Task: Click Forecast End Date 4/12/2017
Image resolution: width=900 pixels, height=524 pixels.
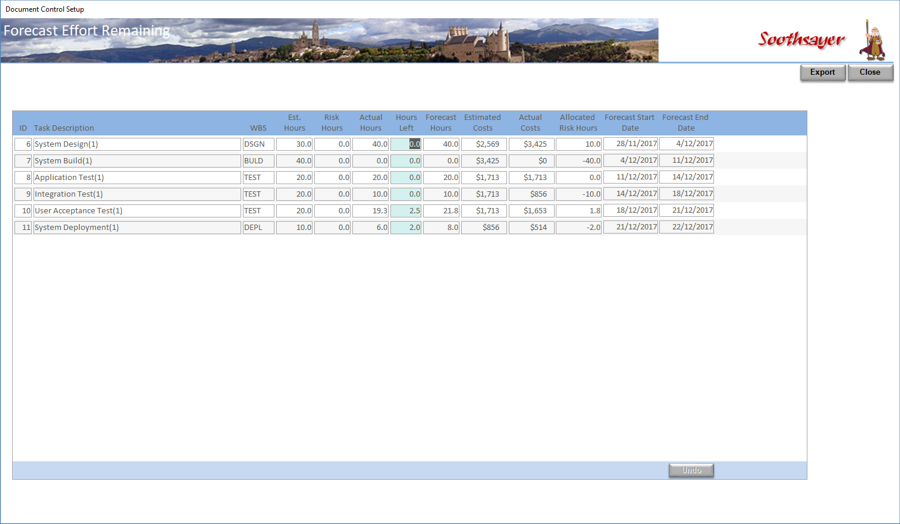Action: 686,143
